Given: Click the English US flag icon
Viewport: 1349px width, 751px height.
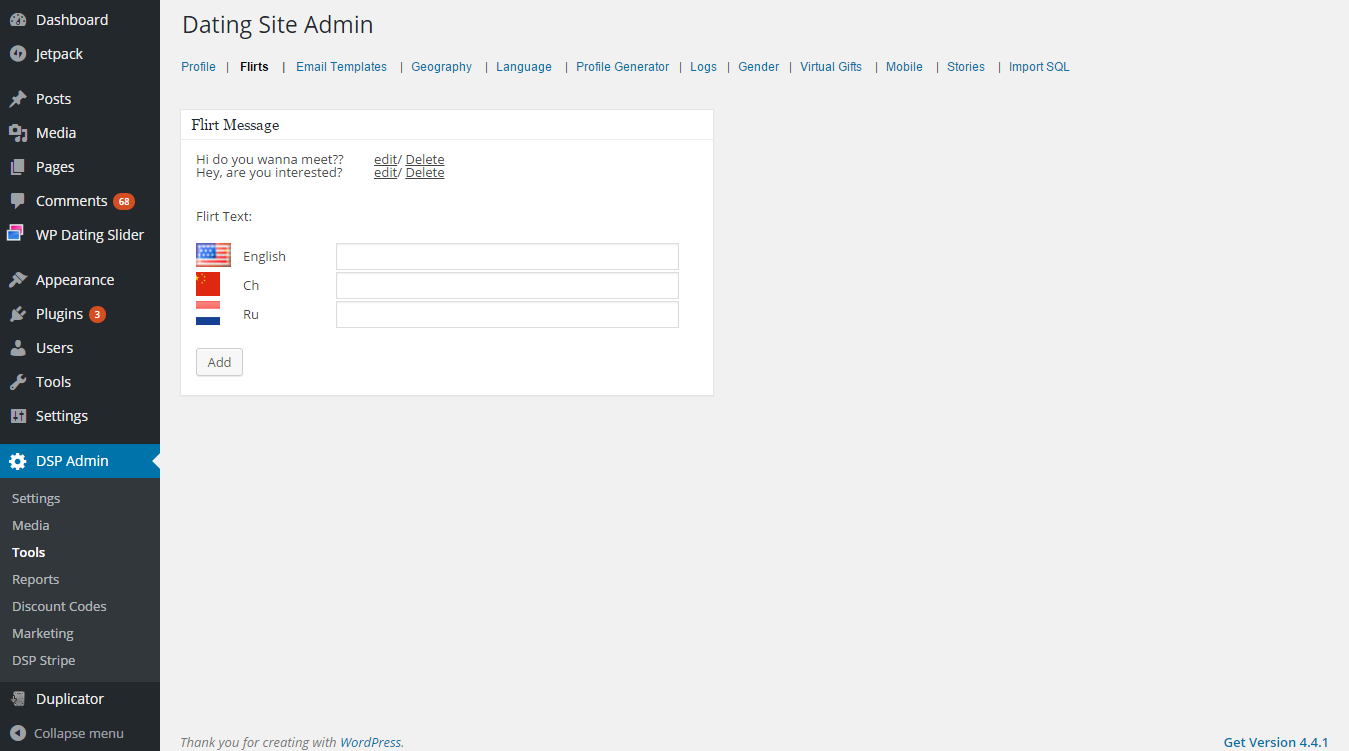Looking at the screenshot, I should point(213,255).
